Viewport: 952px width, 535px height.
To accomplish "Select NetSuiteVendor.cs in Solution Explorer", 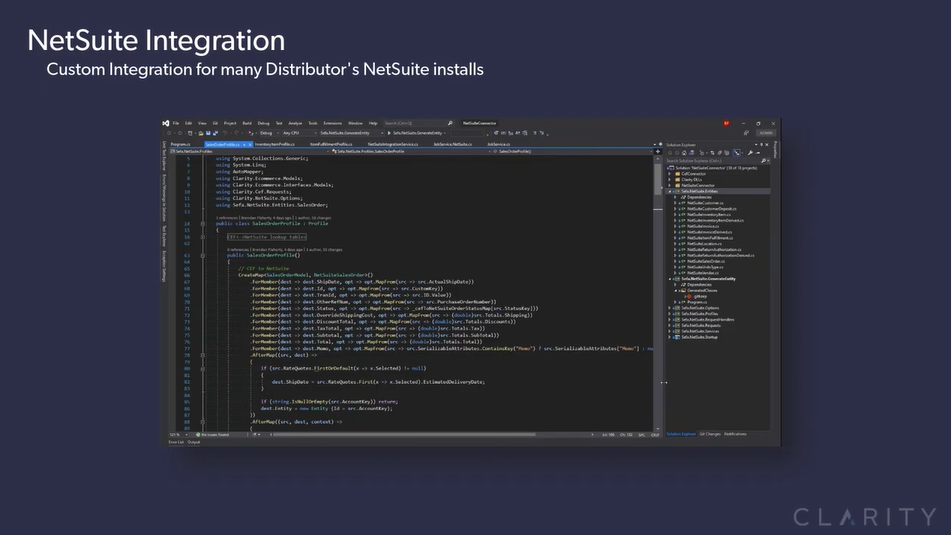I will pos(703,273).
